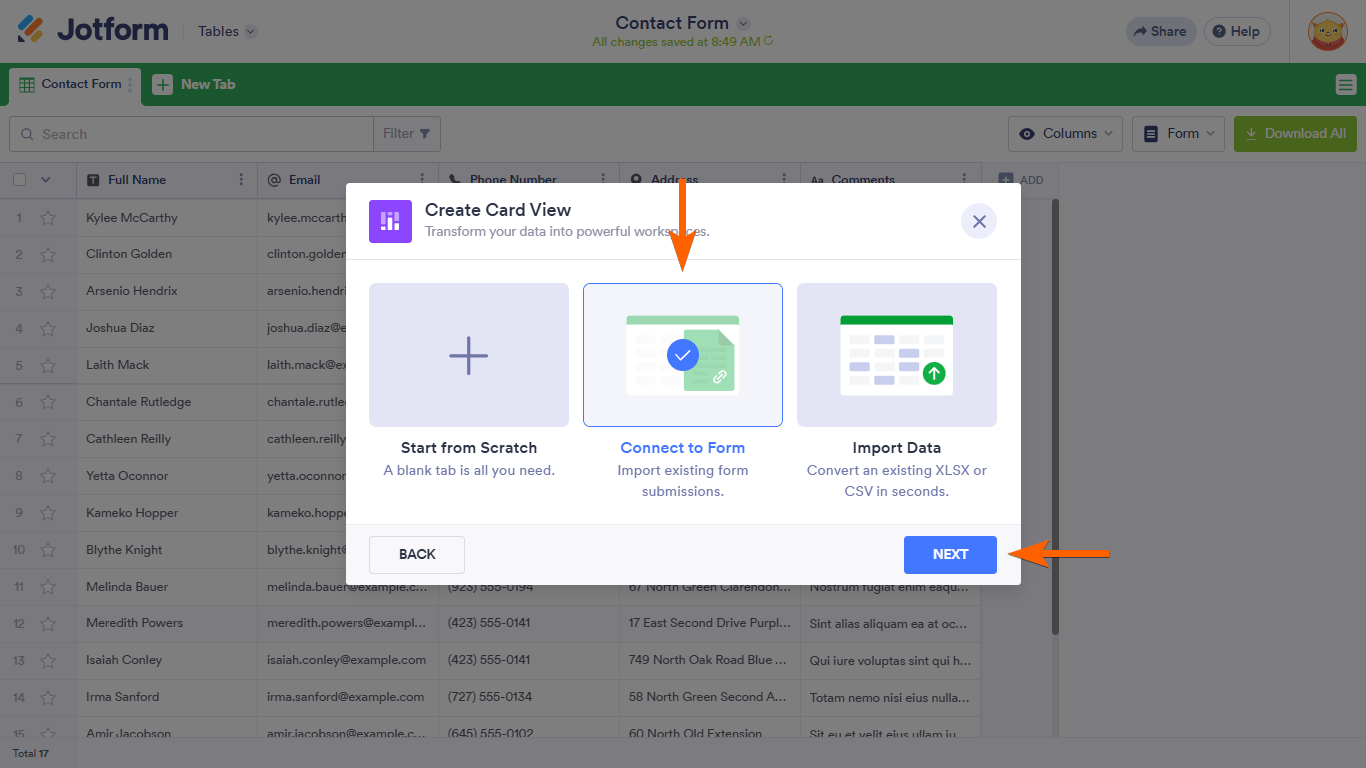Click the Import Data title
Screen dimensions: 1366x768
(x=897, y=448)
